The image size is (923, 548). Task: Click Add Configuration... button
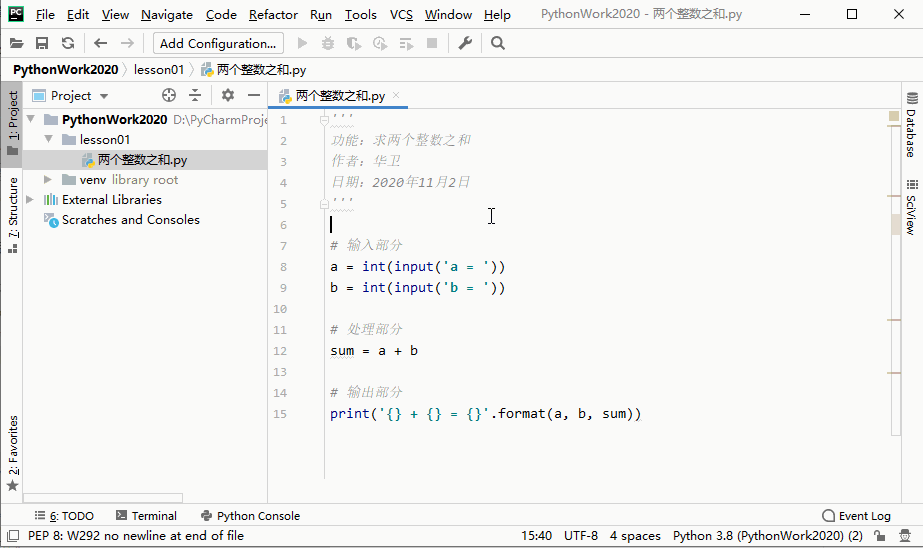(x=218, y=43)
